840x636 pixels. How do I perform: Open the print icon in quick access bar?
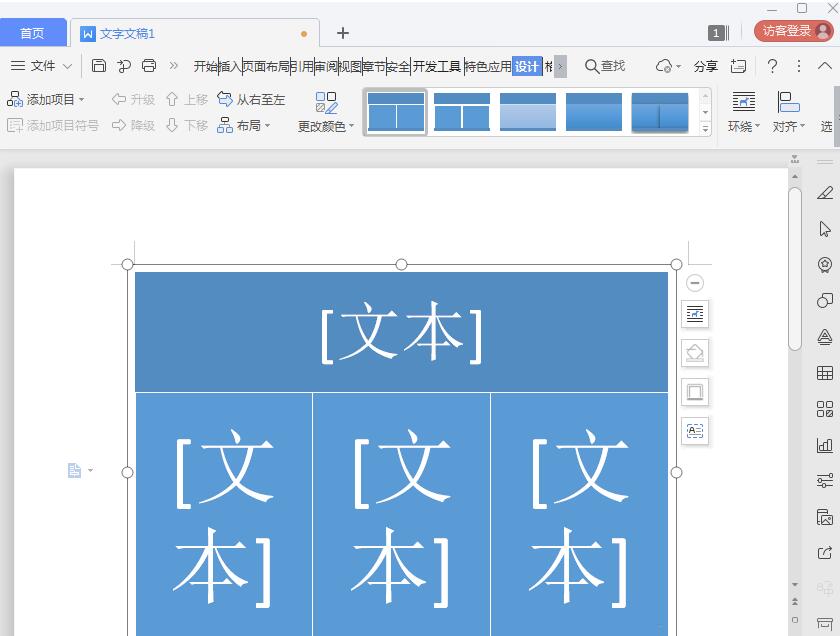tap(149, 64)
